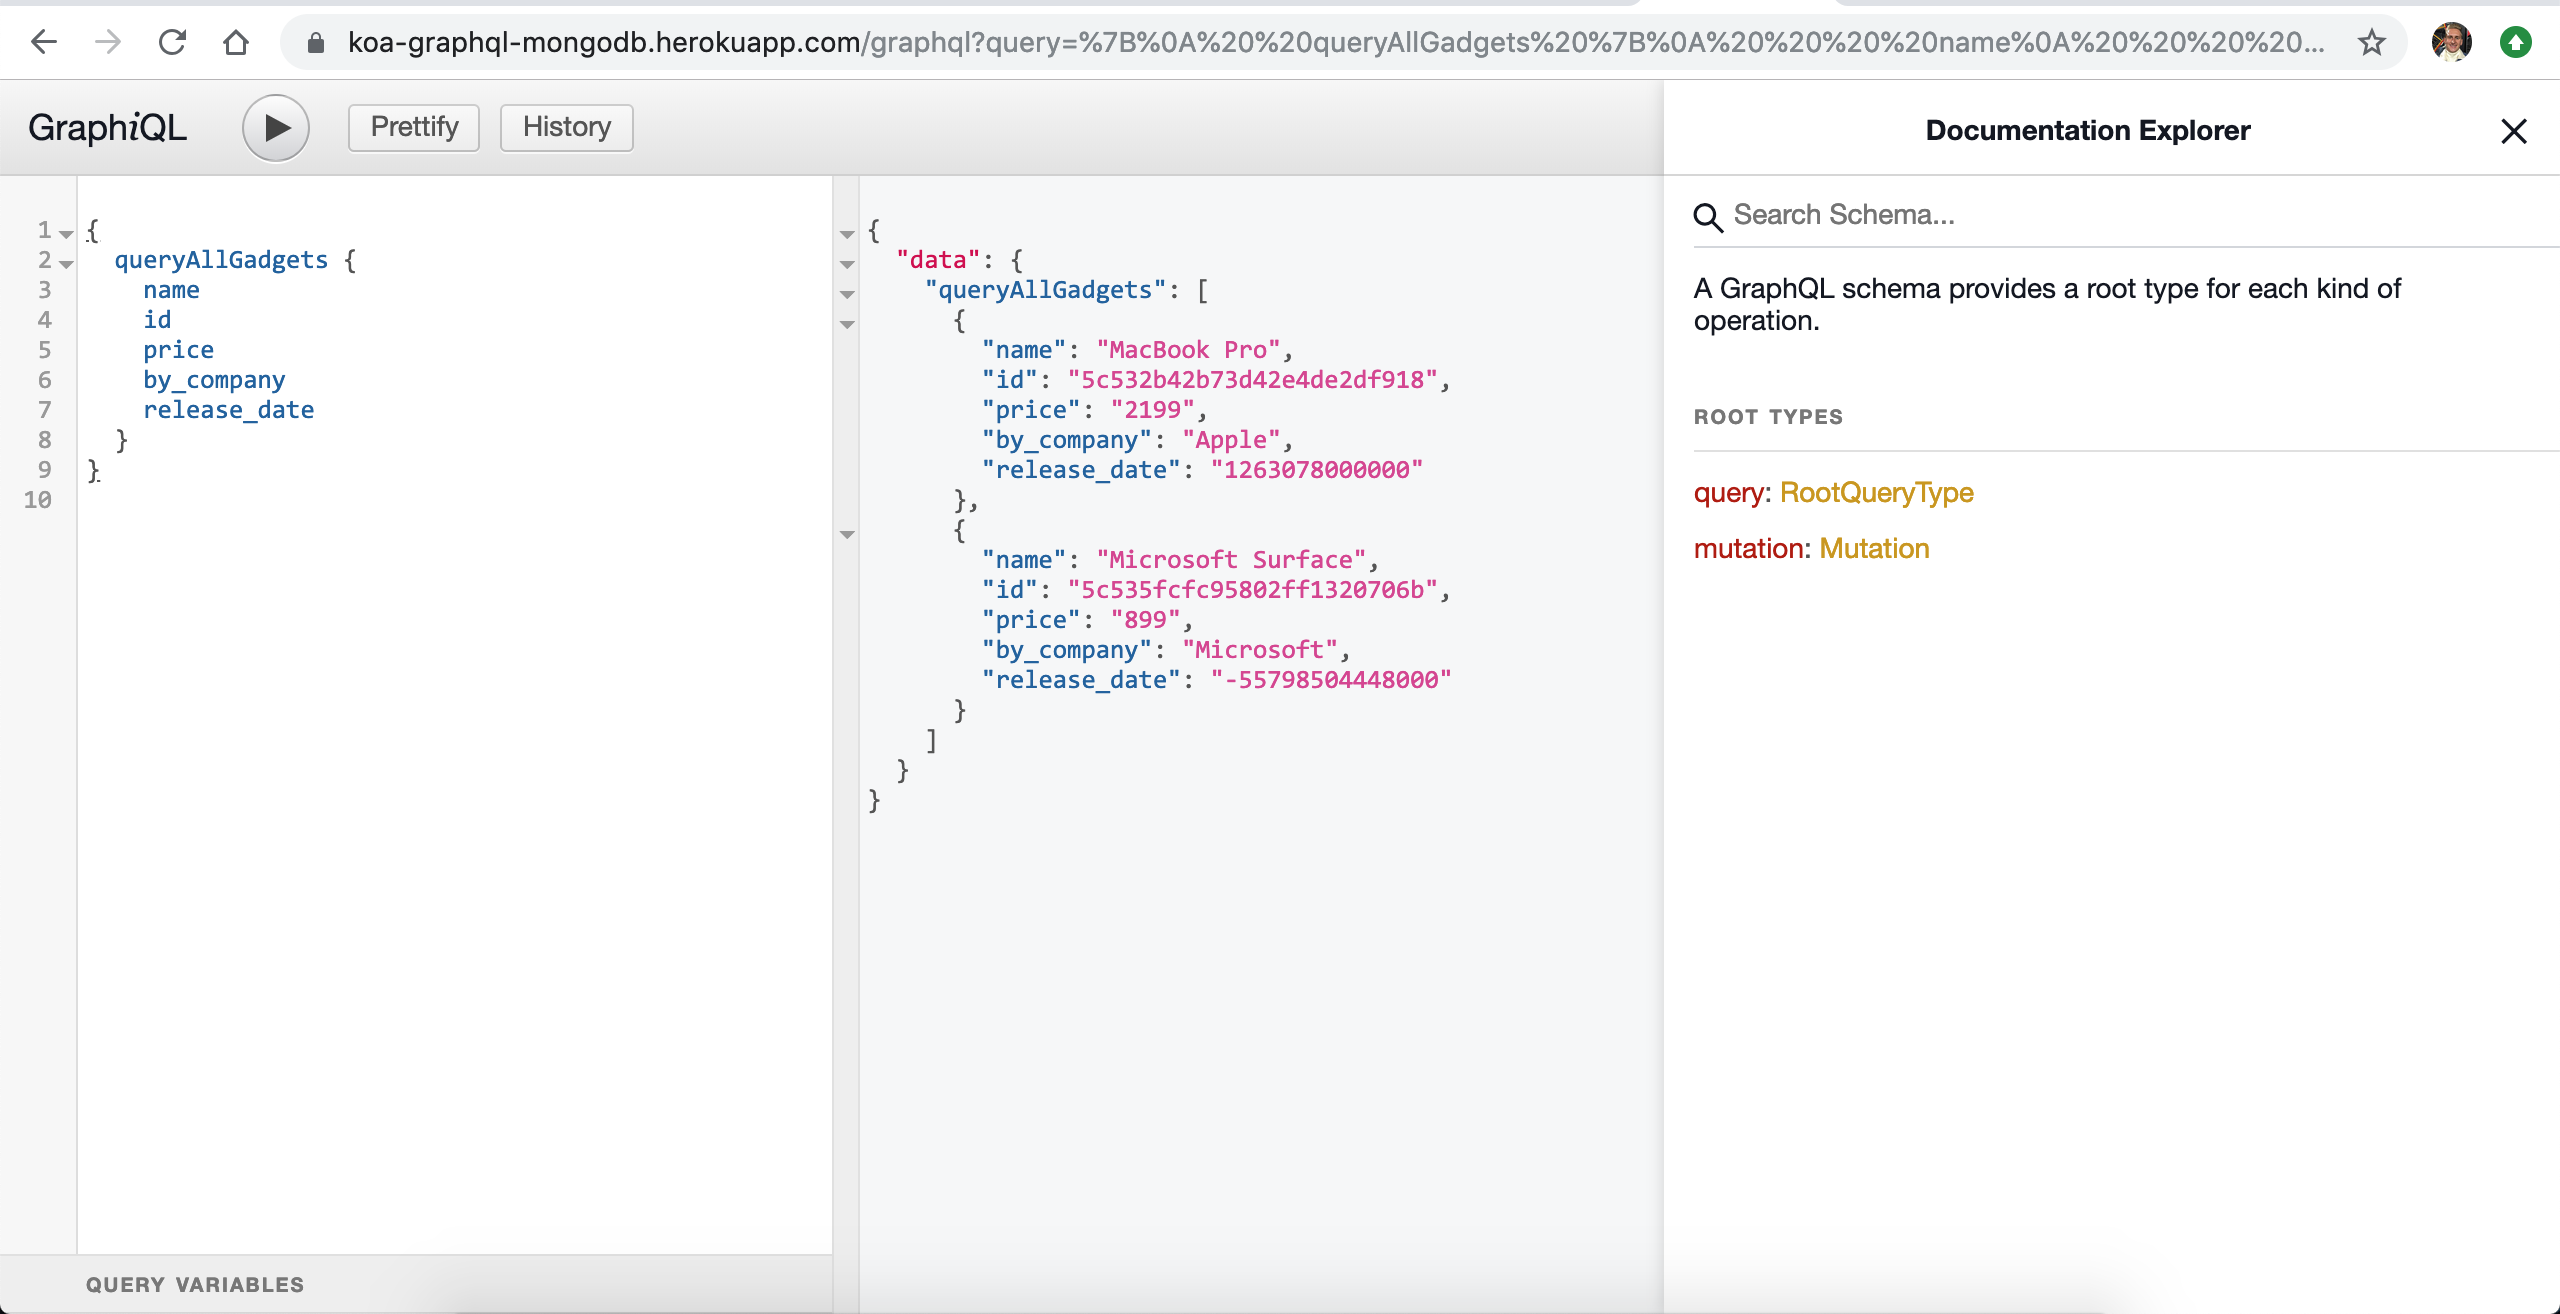The image size is (2560, 1314).
Task: Open the RootQueryType link
Action: [1877, 493]
